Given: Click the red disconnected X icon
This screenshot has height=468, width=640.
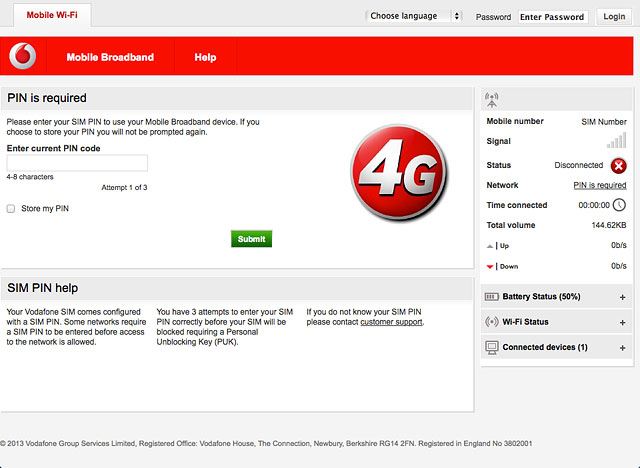Looking at the screenshot, I should (618, 166).
